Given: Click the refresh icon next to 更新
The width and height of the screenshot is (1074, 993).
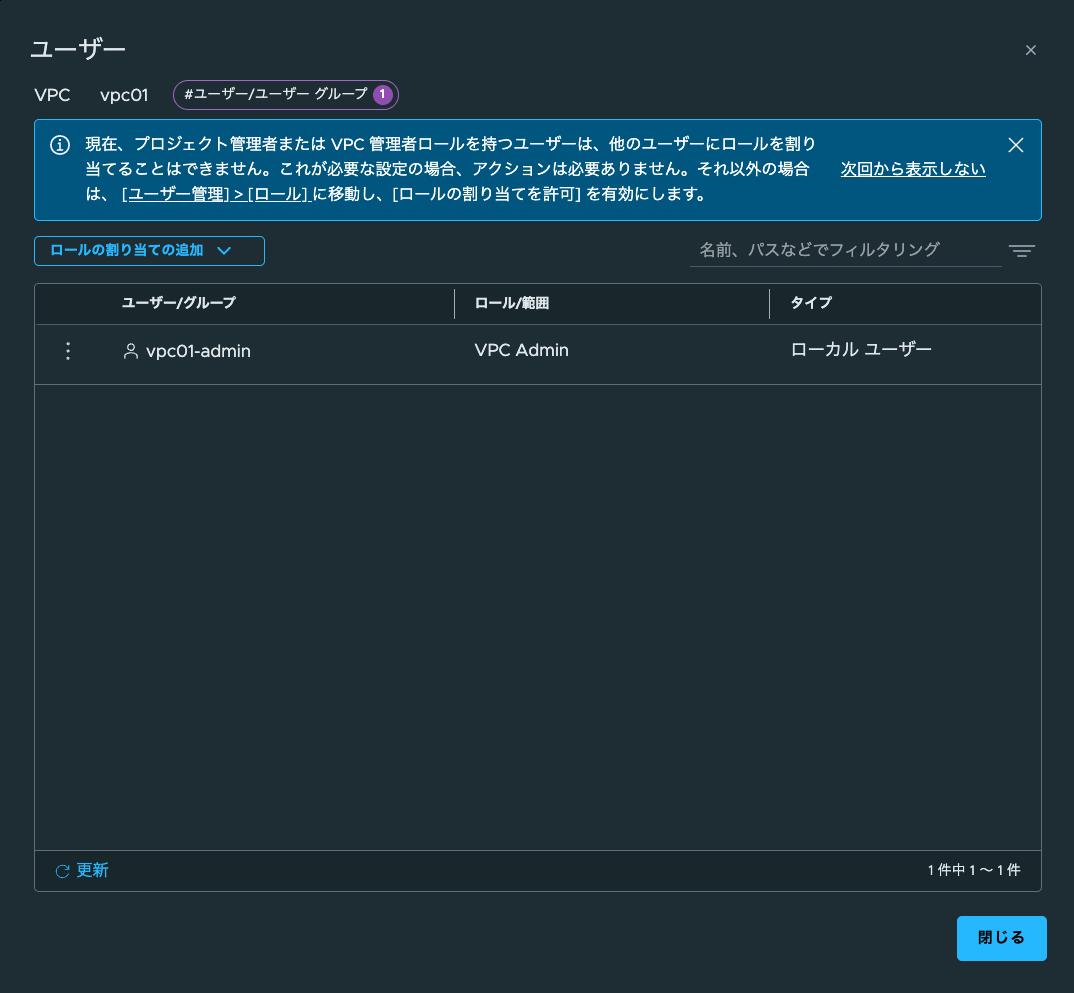Looking at the screenshot, I should pos(62,871).
